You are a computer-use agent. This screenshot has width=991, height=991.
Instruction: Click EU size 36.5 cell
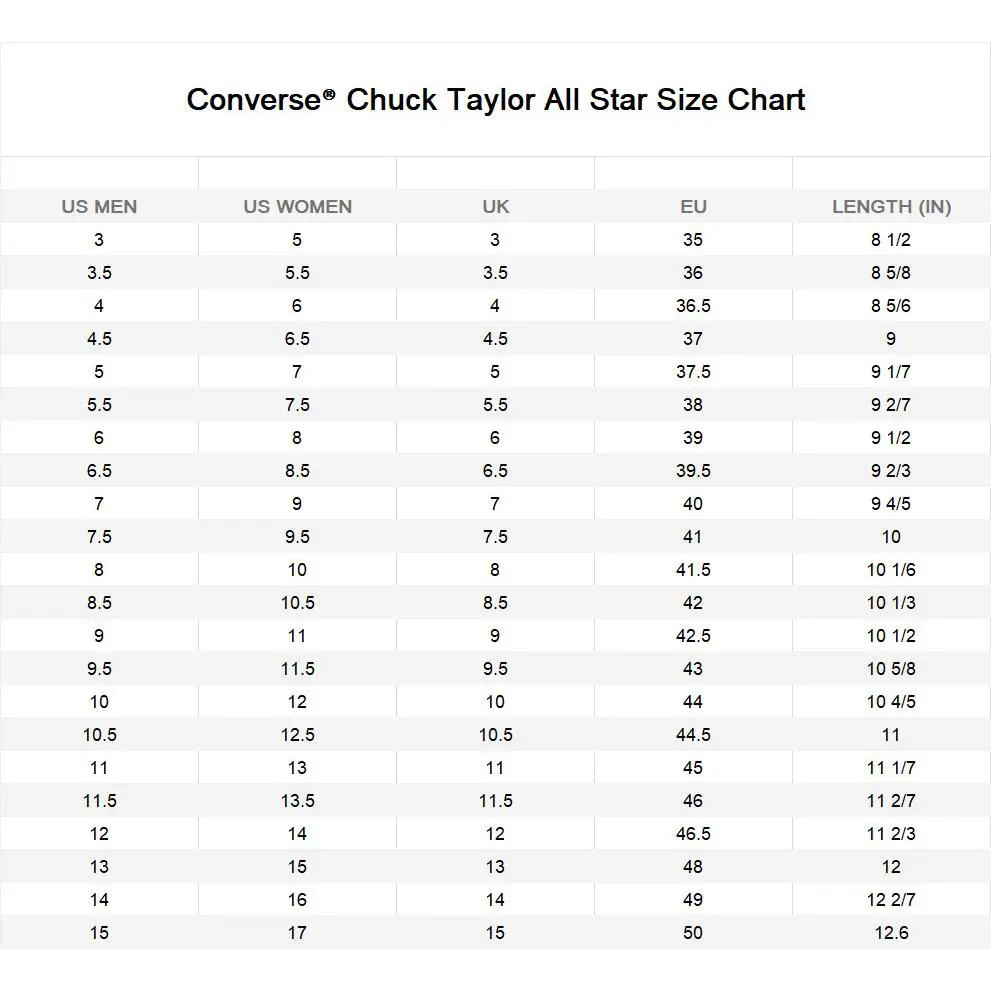(x=693, y=306)
